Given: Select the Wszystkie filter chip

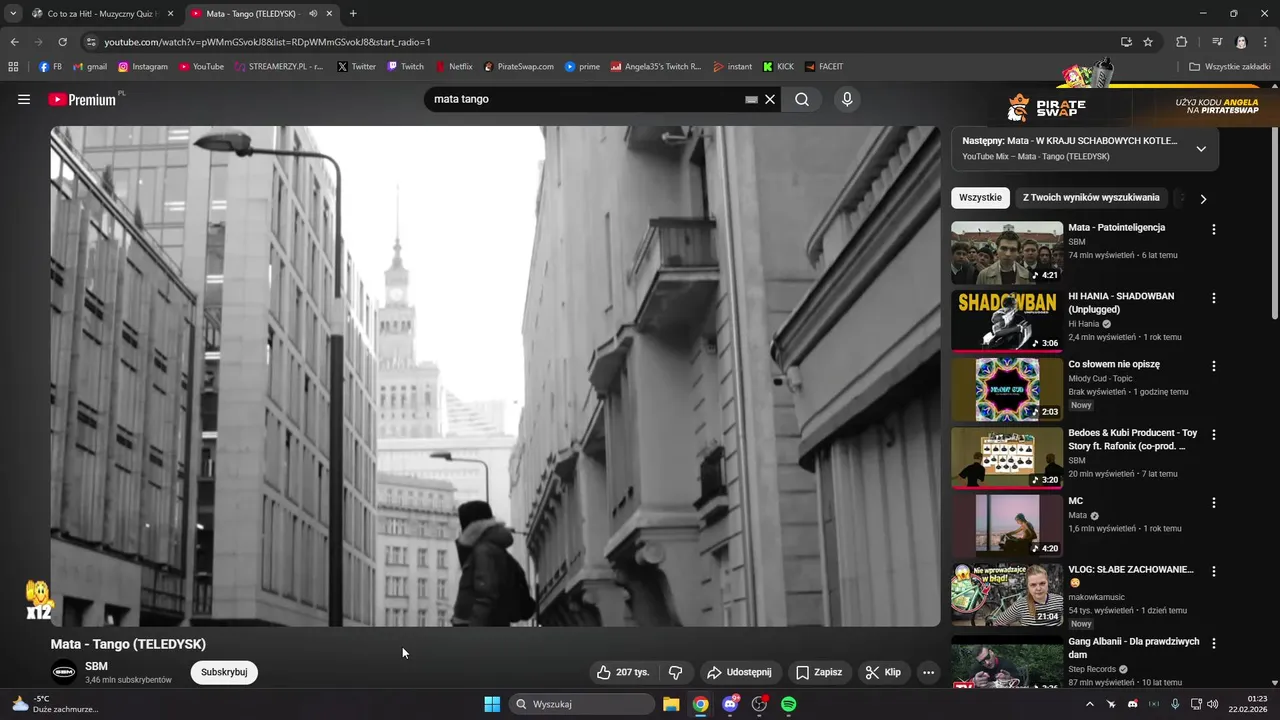Looking at the screenshot, I should tap(980, 198).
